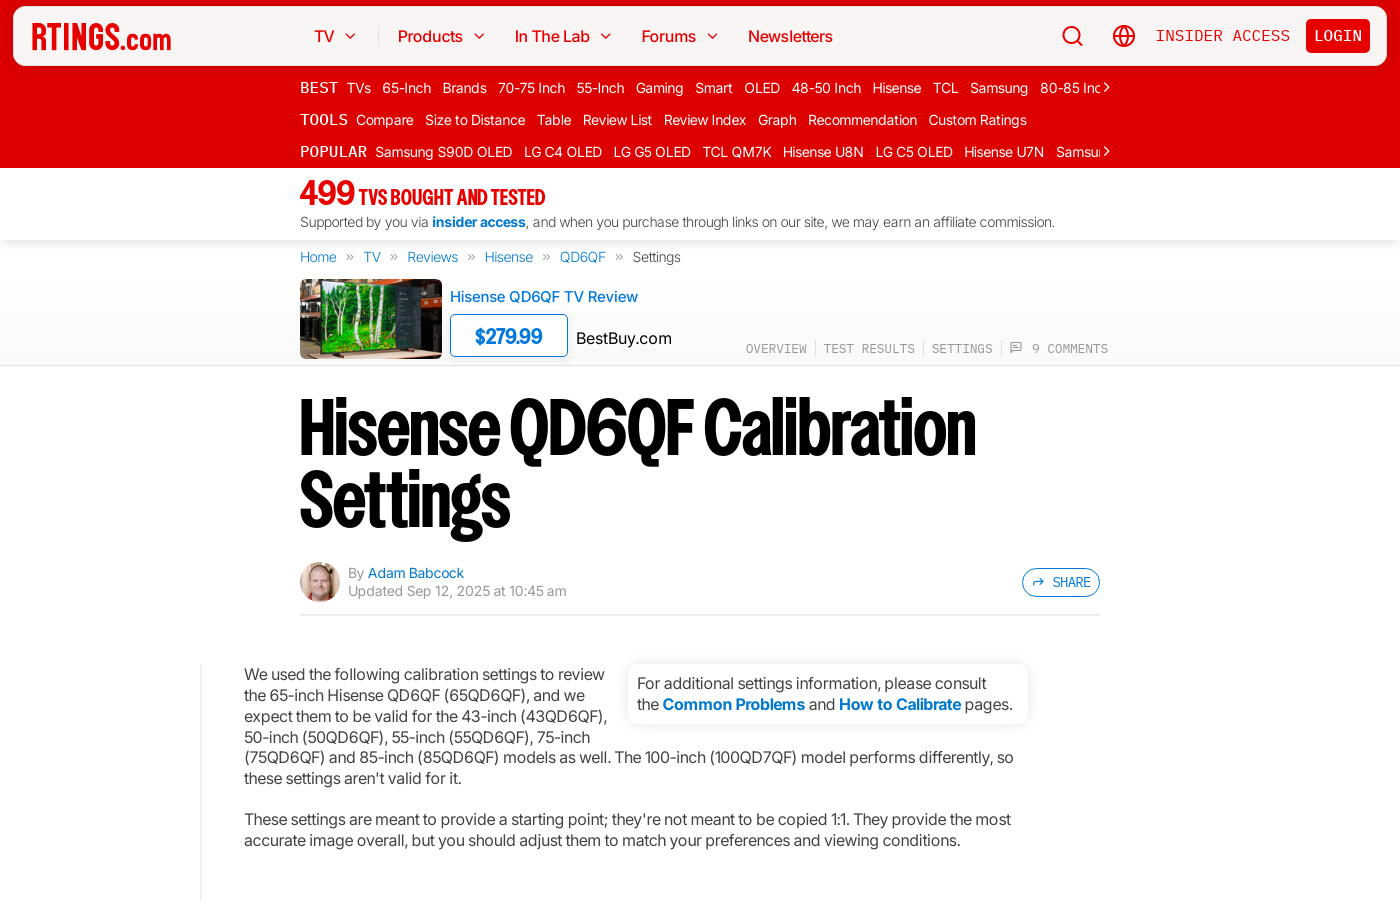Expand the TV dropdown menu
The image size is (1400, 900).
335,36
